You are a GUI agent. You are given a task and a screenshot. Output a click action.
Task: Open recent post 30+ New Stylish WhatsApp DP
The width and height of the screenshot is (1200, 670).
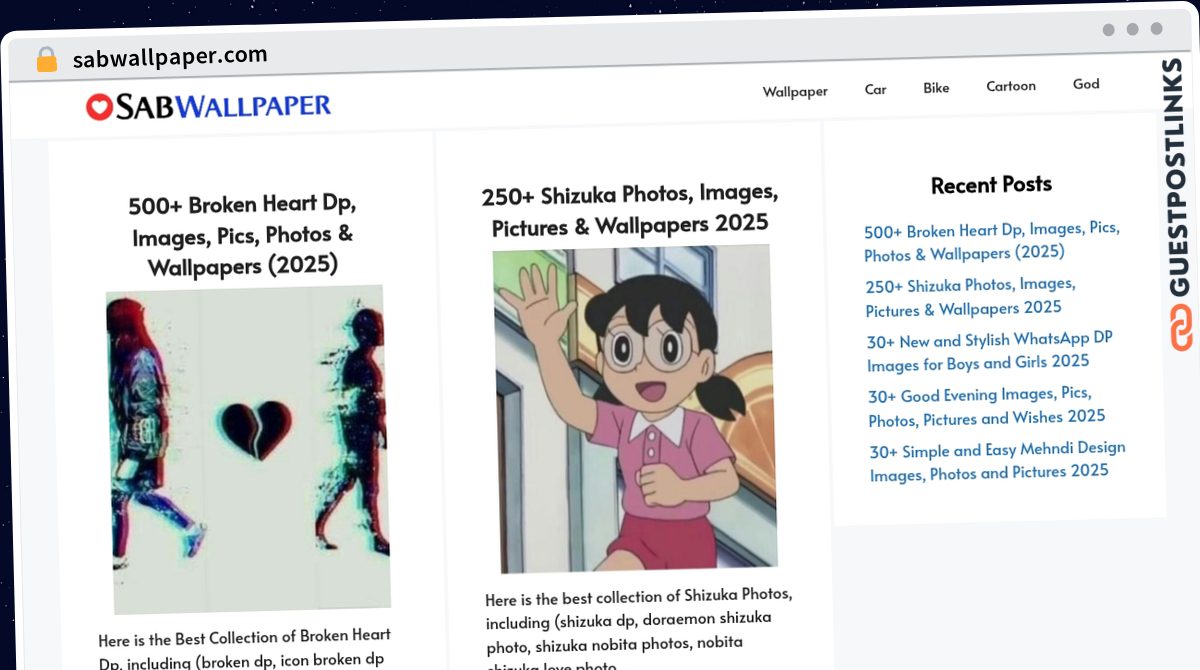coord(990,351)
